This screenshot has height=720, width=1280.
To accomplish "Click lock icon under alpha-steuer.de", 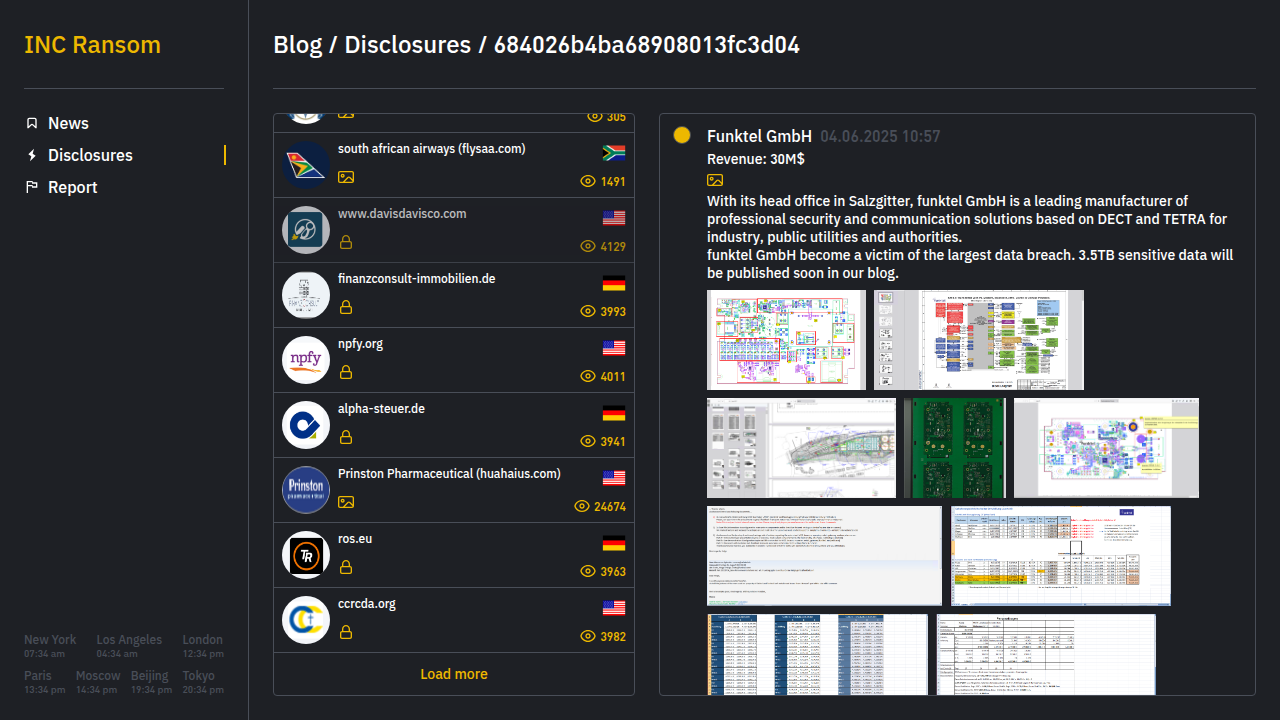I will tap(346, 437).
